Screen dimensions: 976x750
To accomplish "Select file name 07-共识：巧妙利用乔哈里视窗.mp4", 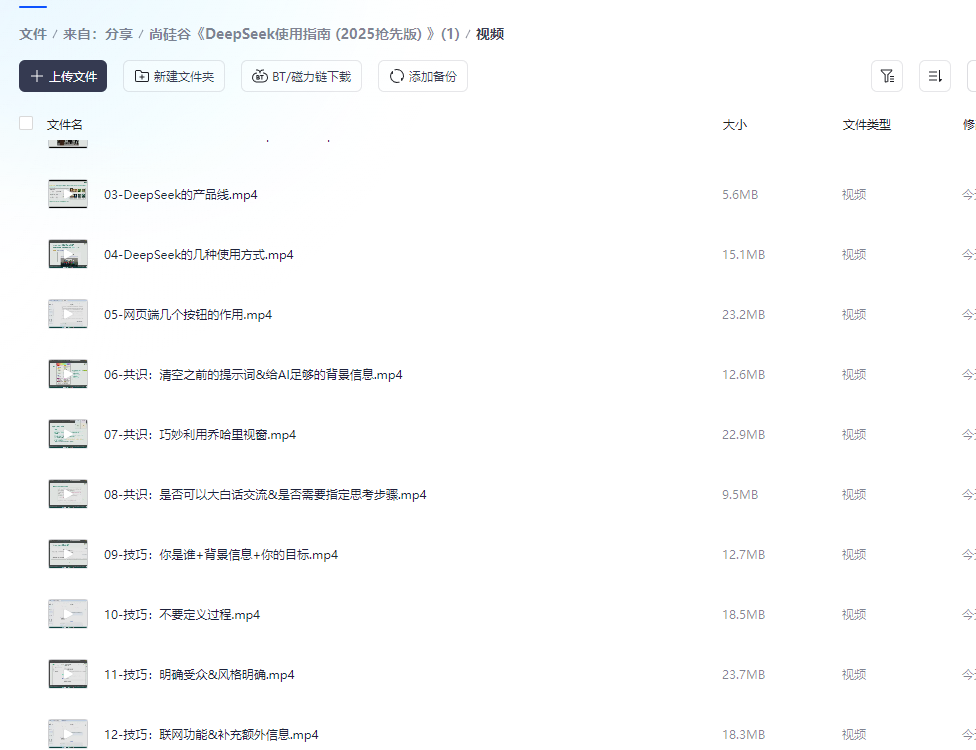I will [200, 435].
